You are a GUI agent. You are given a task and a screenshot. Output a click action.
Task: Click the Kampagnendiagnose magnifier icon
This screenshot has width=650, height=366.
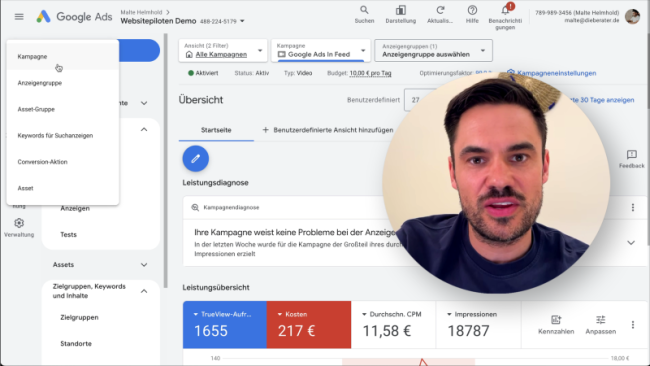195,207
